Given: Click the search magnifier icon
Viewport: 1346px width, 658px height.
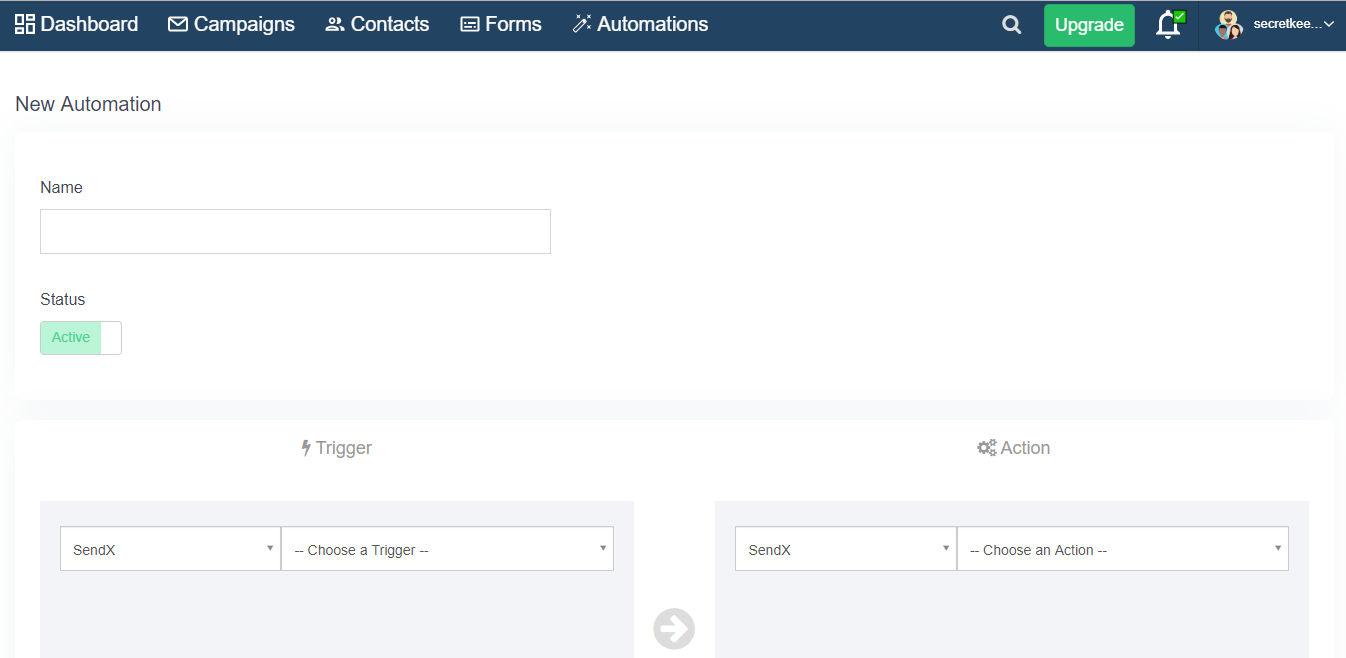Looking at the screenshot, I should pyautogui.click(x=1012, y=25).
